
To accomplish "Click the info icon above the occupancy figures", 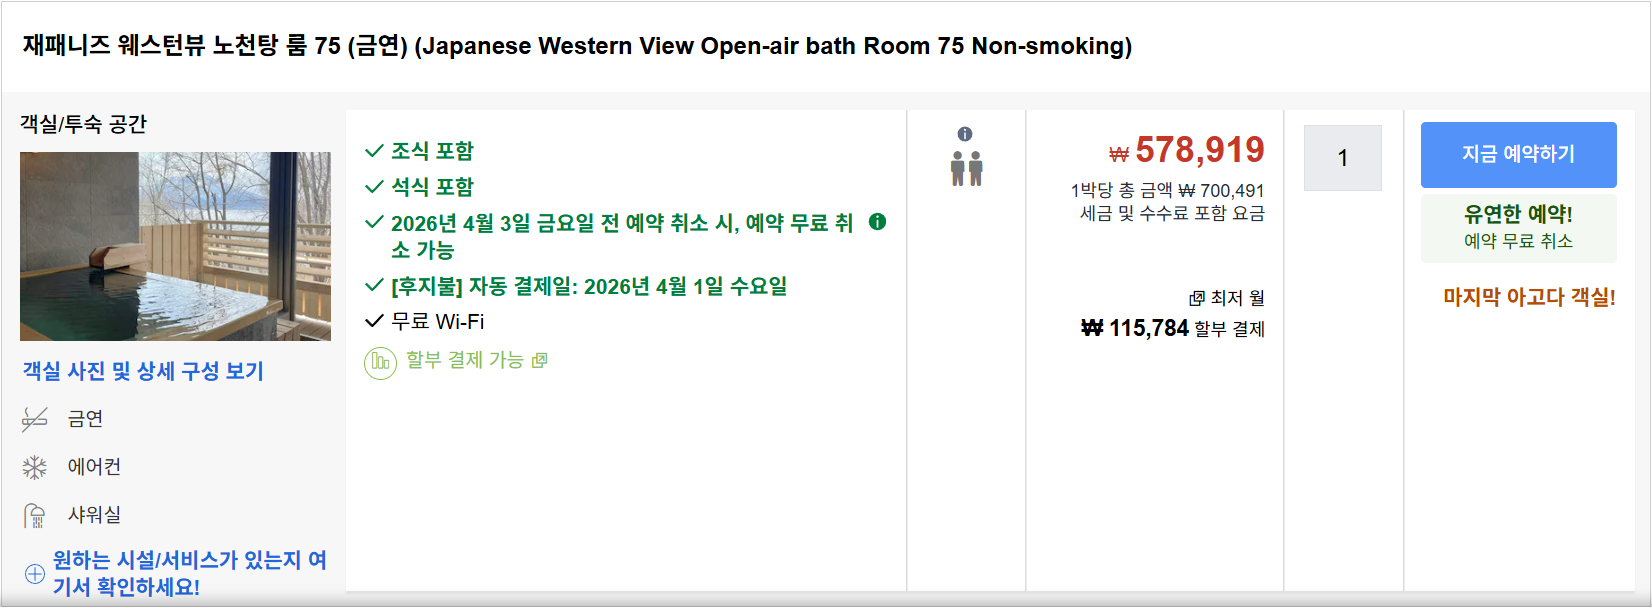I will (x=966, y=131).
